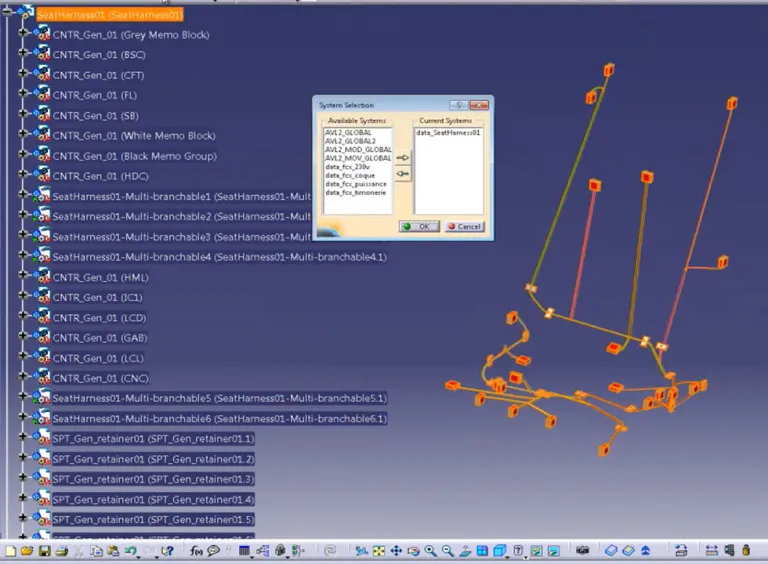768x564 pixels.
Task: Select data_fcx_coque in Available Systems
Action: pos(350,175)
